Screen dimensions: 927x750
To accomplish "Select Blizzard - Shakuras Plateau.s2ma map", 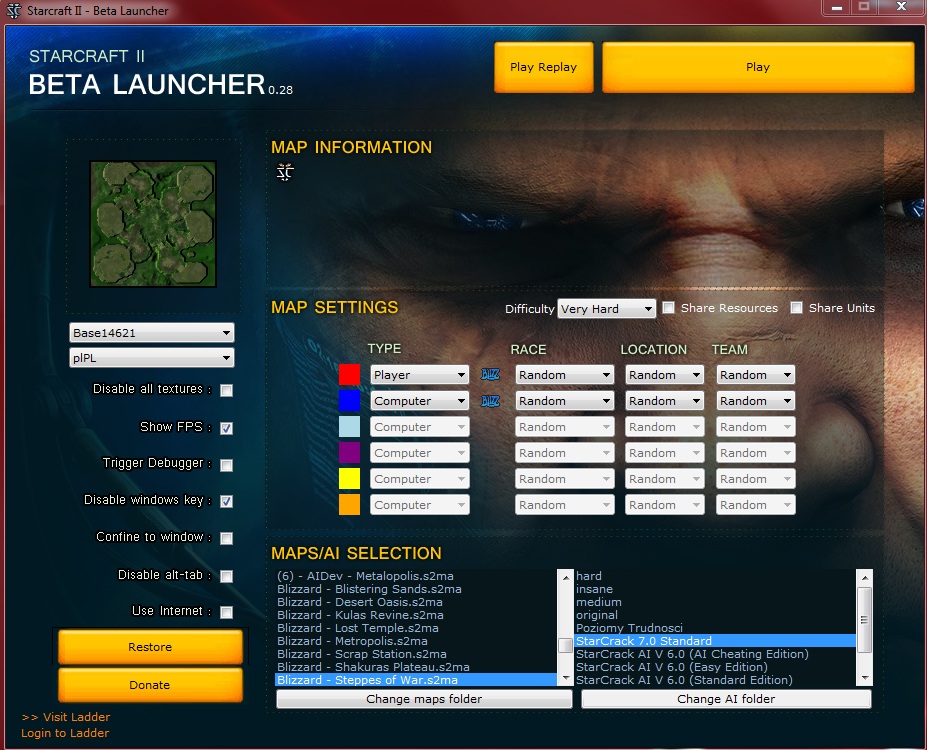I will coord(416,667).
